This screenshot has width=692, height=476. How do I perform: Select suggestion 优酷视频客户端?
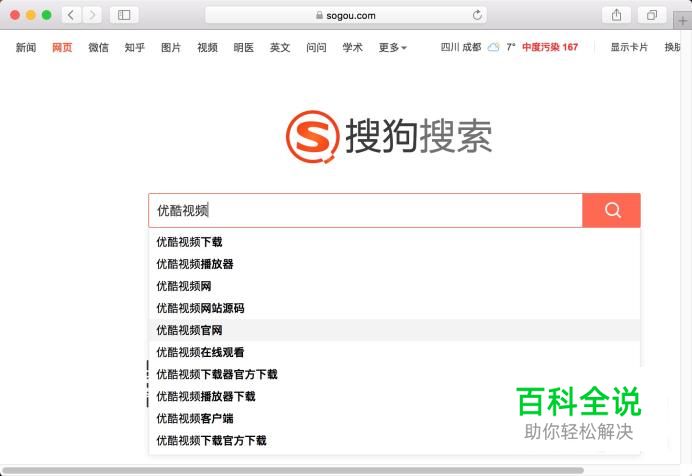pyautogui.click(x=395, y=418)
